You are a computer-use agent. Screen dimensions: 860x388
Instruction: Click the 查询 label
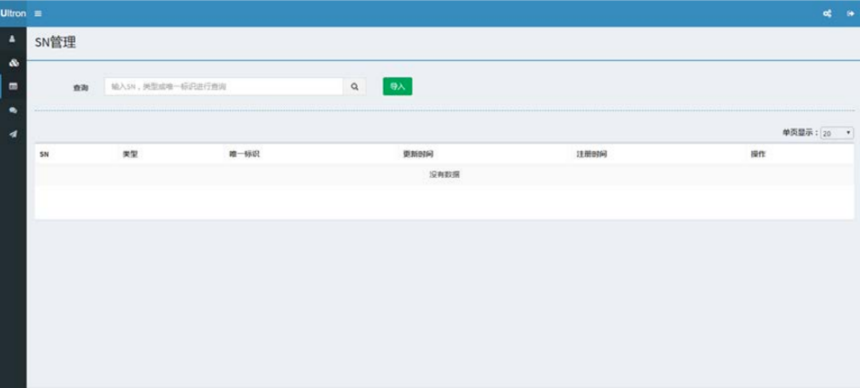tap(81, 87)
